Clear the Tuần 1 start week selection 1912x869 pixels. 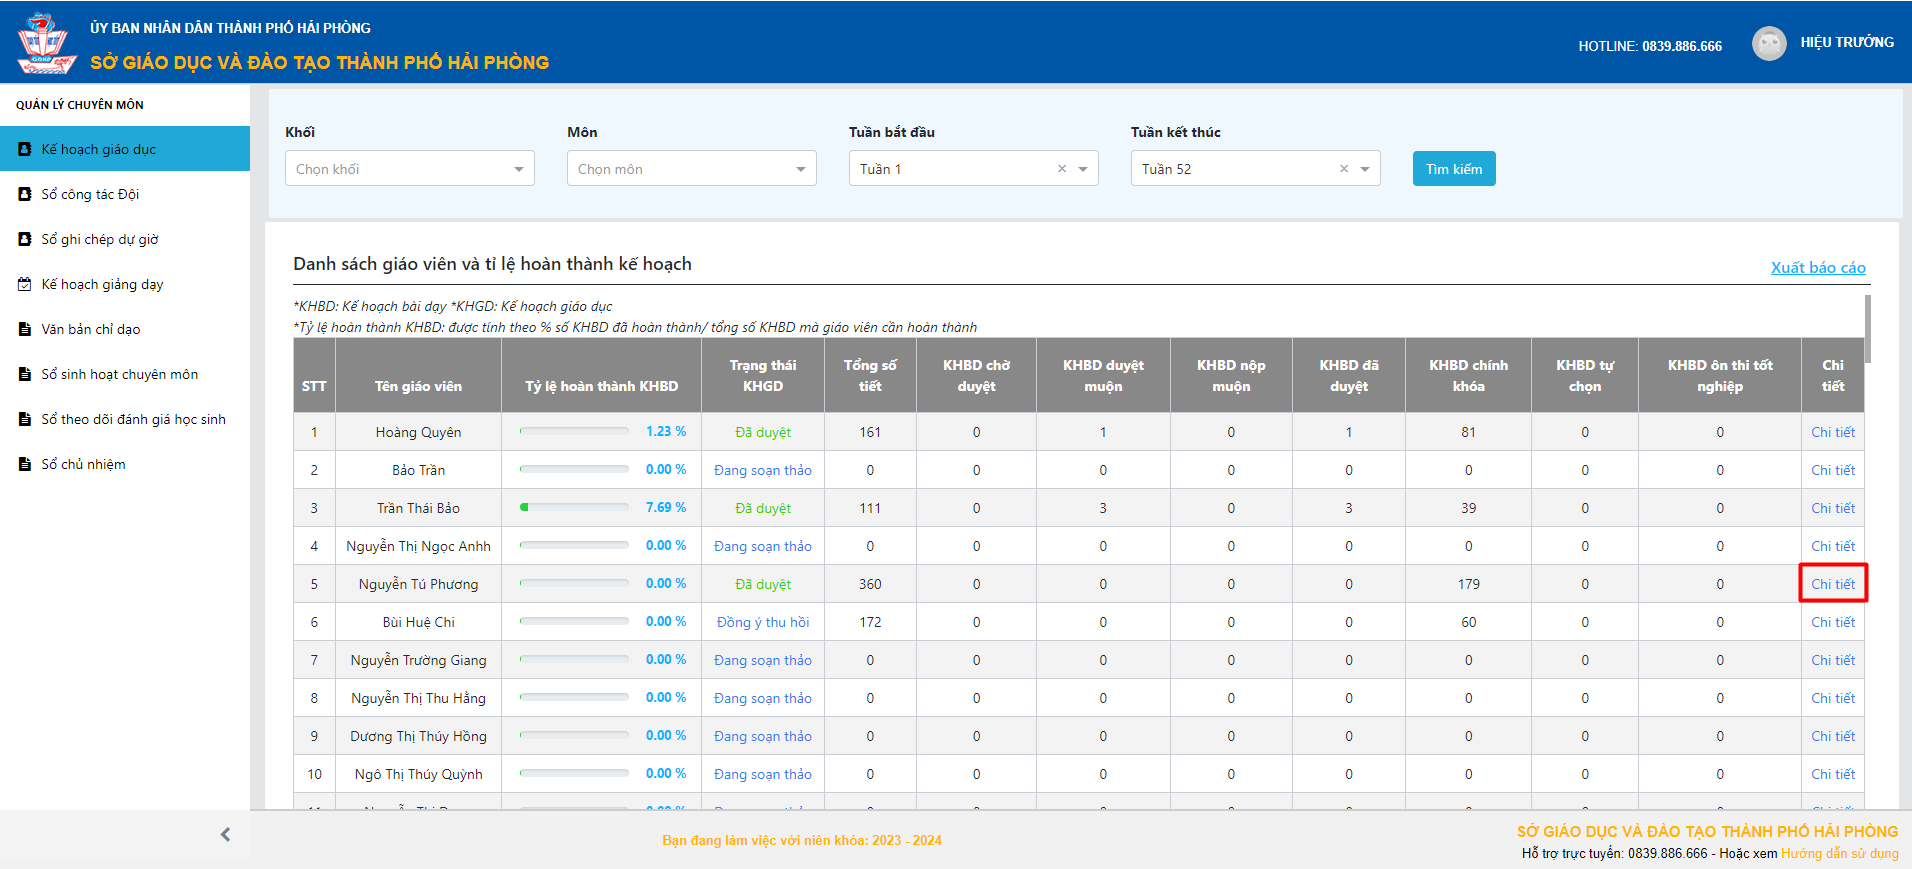click(1062, 169)
